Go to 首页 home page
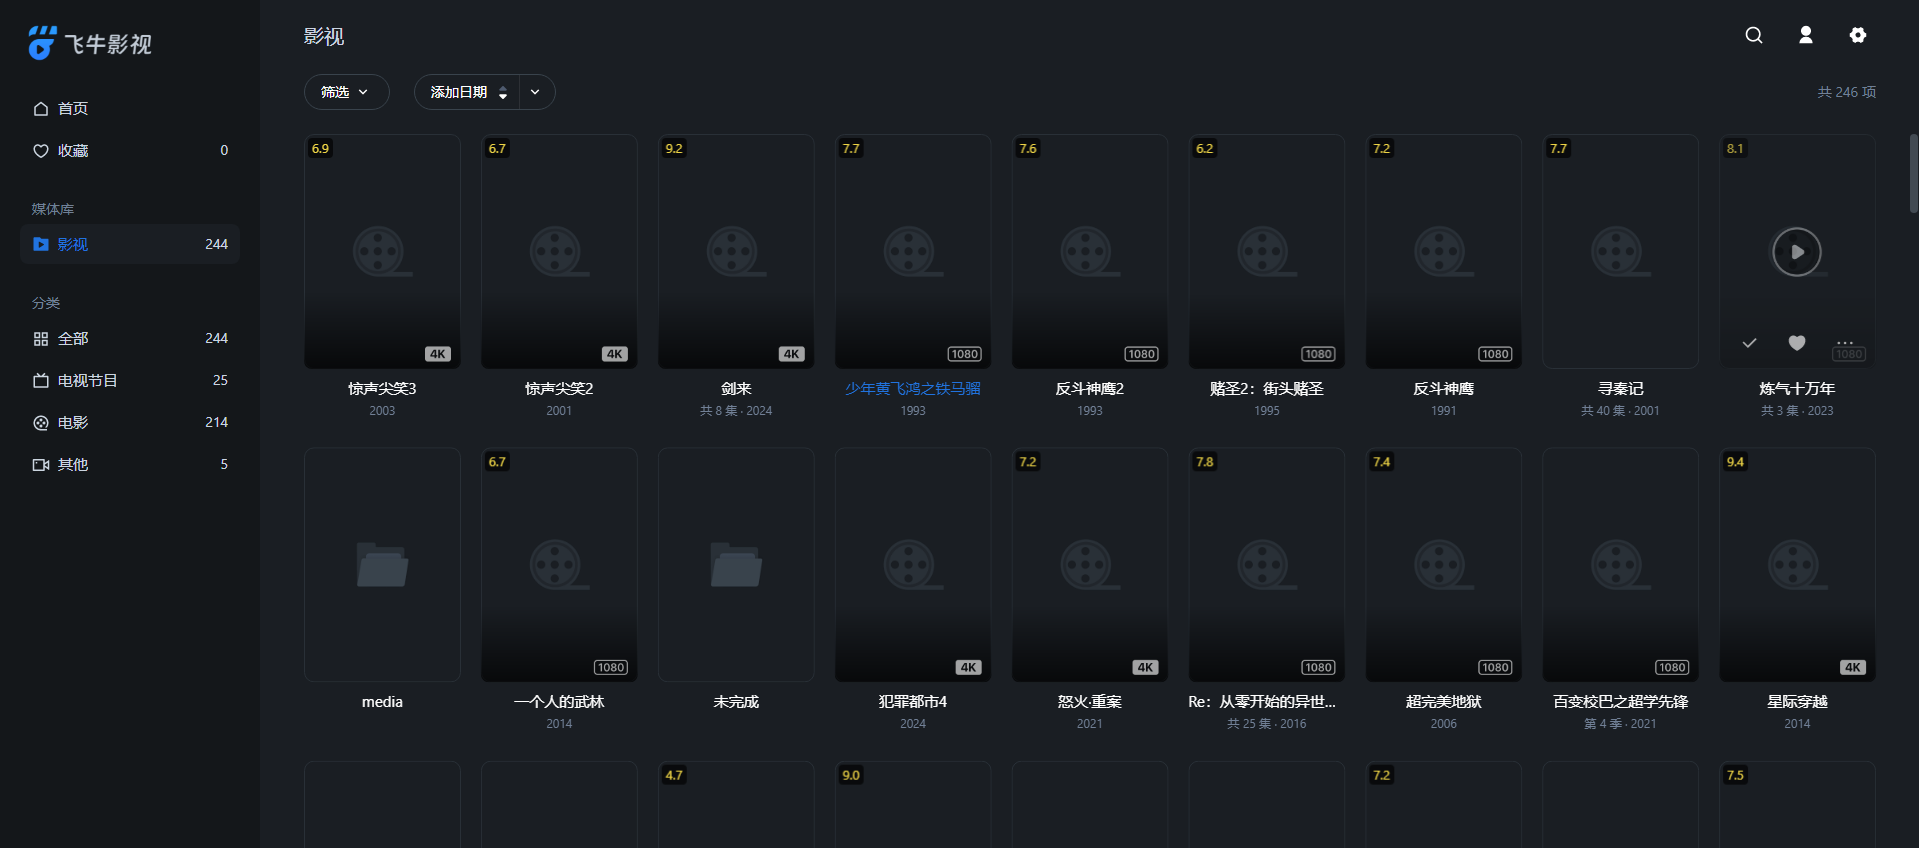 point(130,108)
